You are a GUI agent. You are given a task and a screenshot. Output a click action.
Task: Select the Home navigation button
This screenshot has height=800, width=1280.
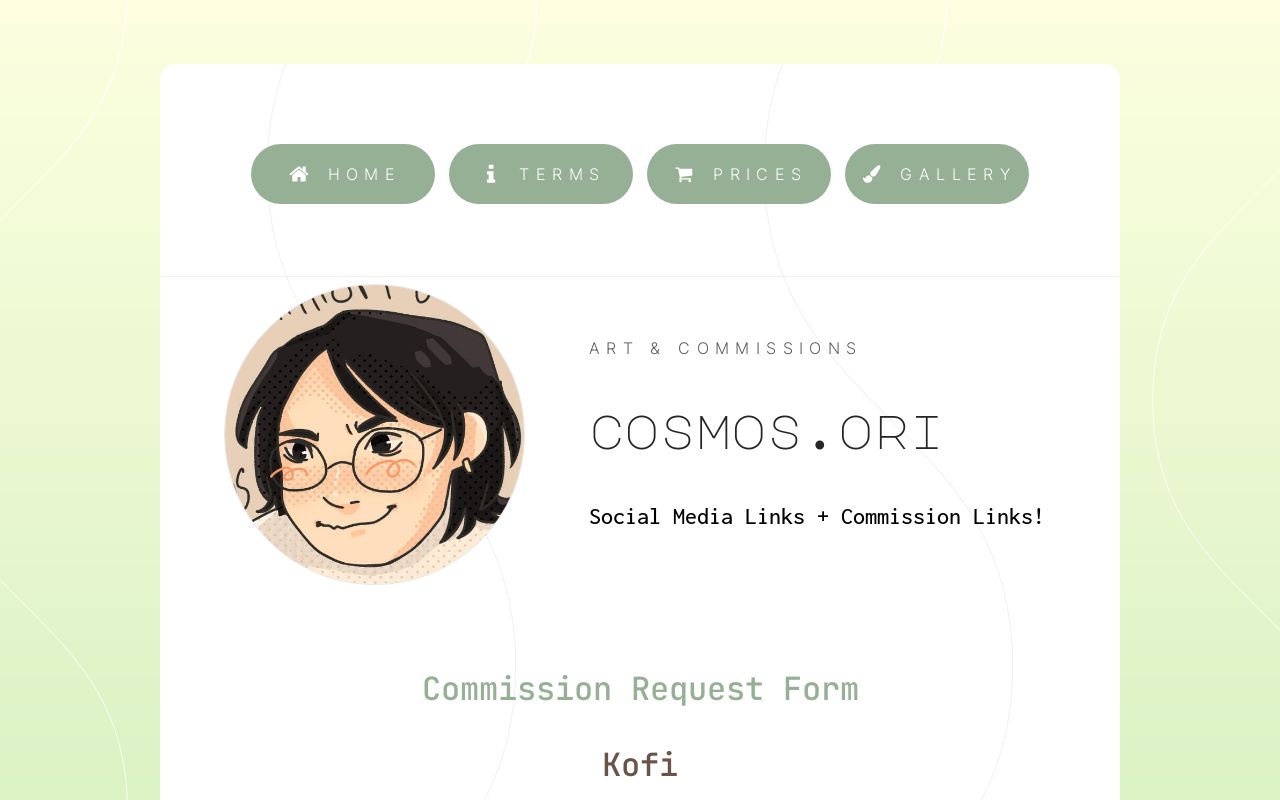[343, 174]
